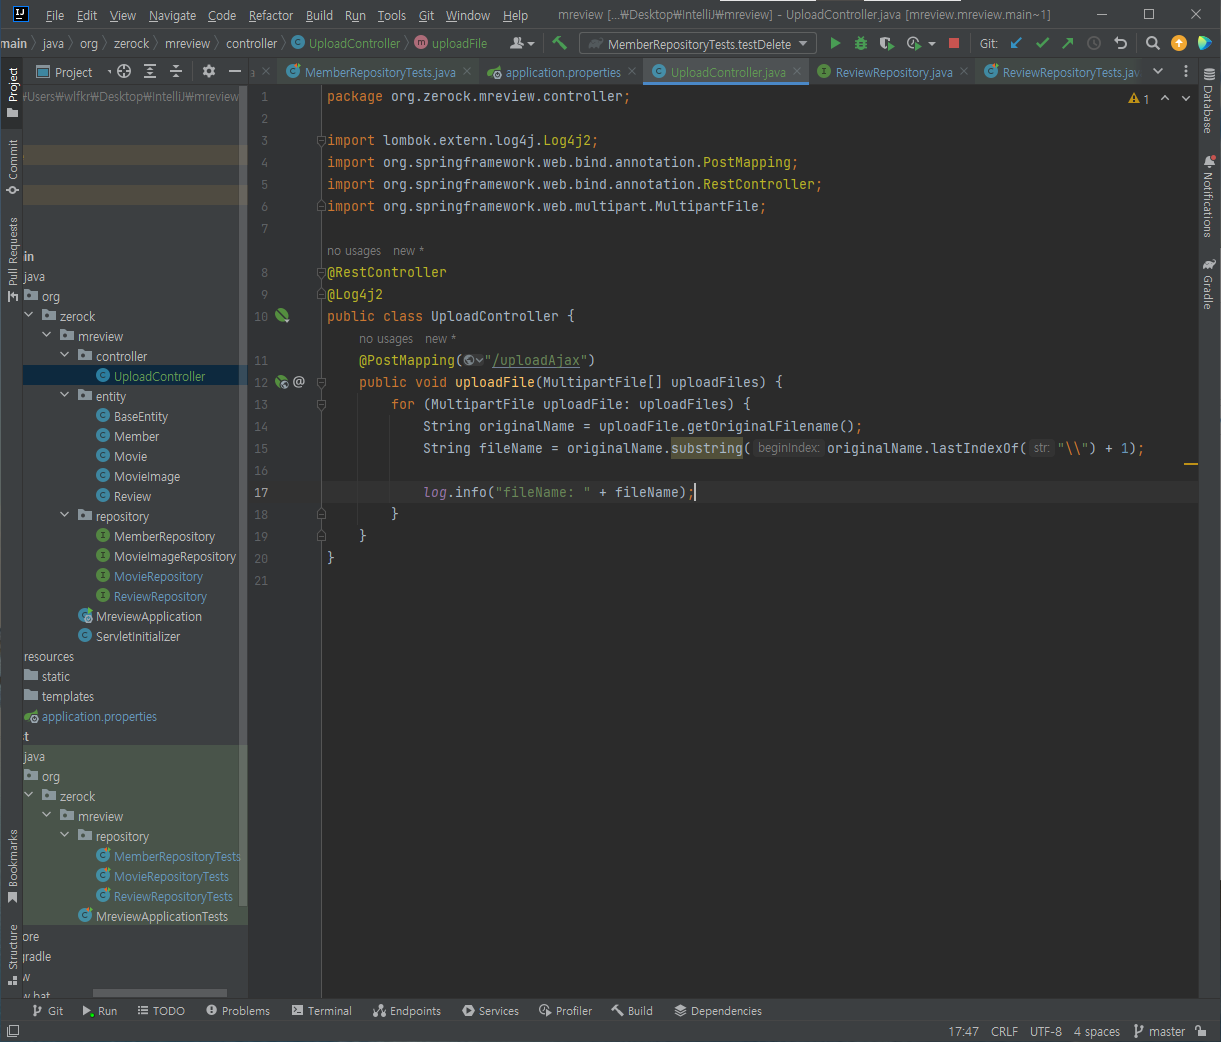Open the Commit tool window
Viewport: 1221px width, 1042px height.
click(x=13, y=167)
